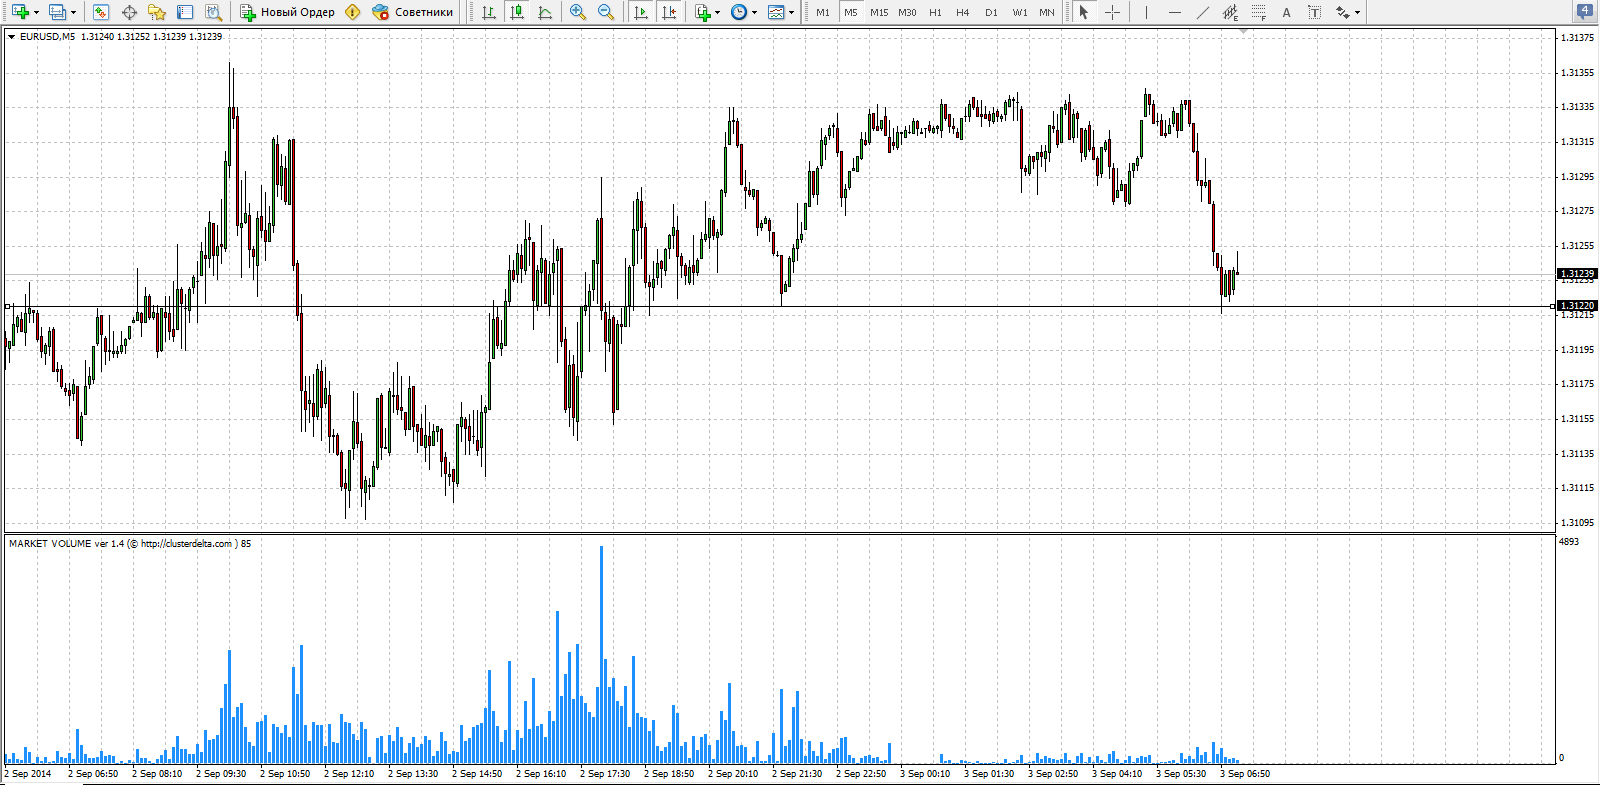This screenshot has height=785, width=1600.
Task: Click the zoom out magnifier icon
Action: pyautogui.click(x=606, y=12)
